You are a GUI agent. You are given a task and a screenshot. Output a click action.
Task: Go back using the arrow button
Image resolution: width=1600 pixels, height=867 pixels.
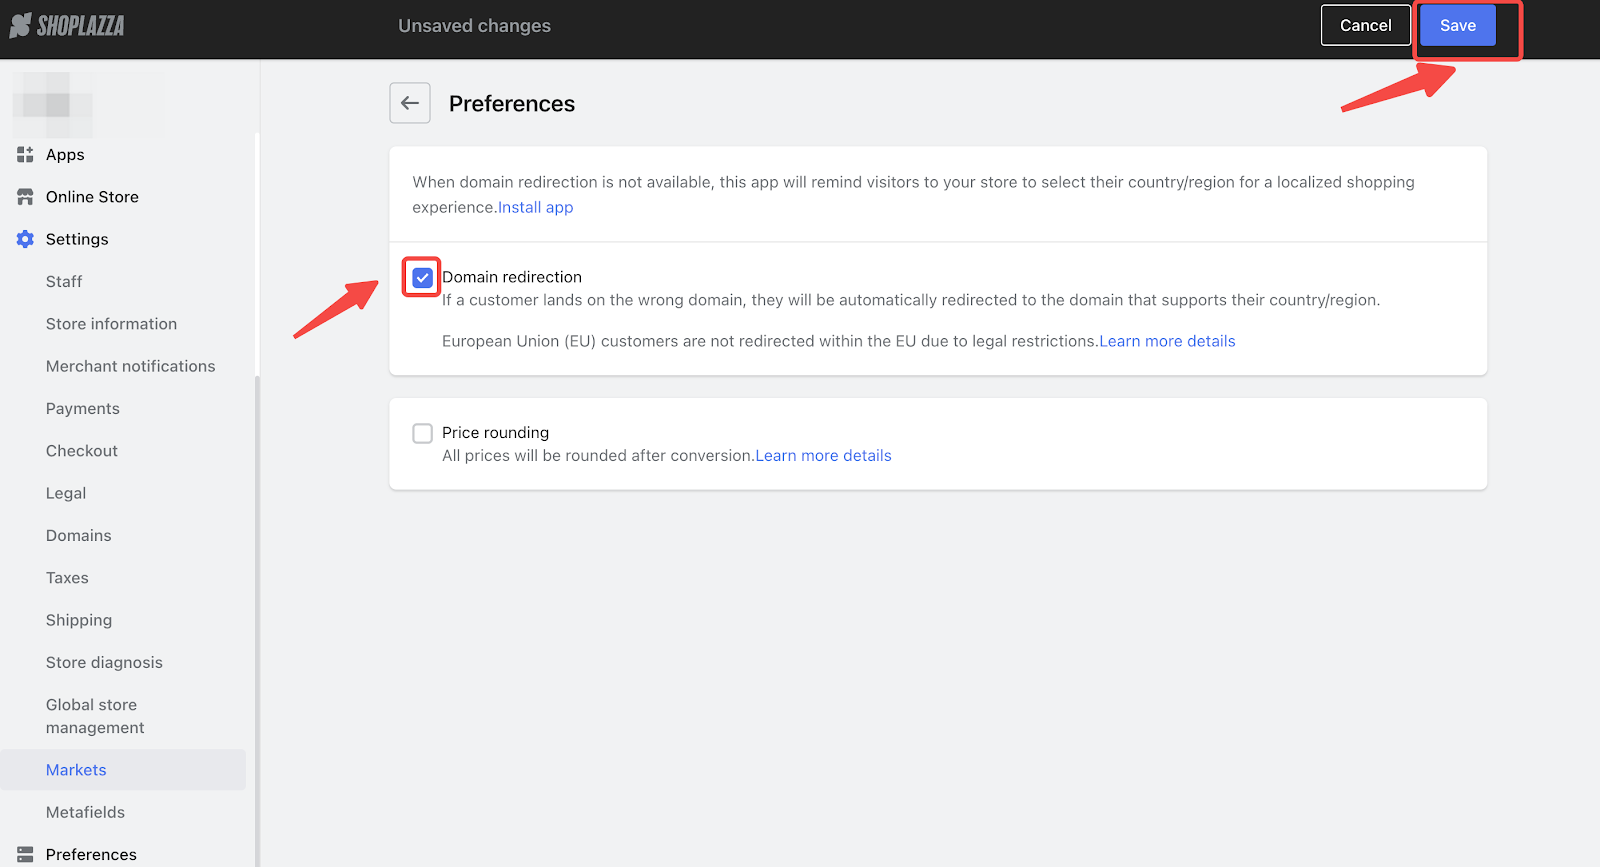pyautogui.click(x=410, y=103)
